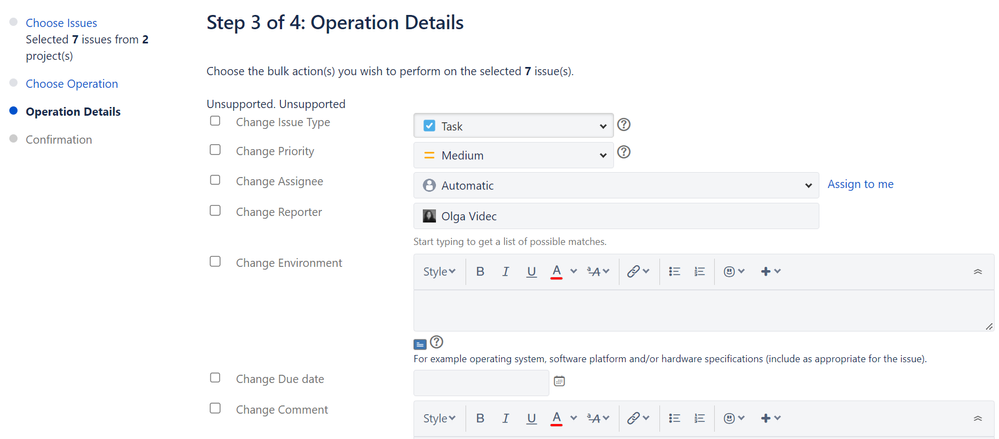Click text color icon in Comment editor
The width and height of the screenshot is (999, 439).
tap(556, 418)
